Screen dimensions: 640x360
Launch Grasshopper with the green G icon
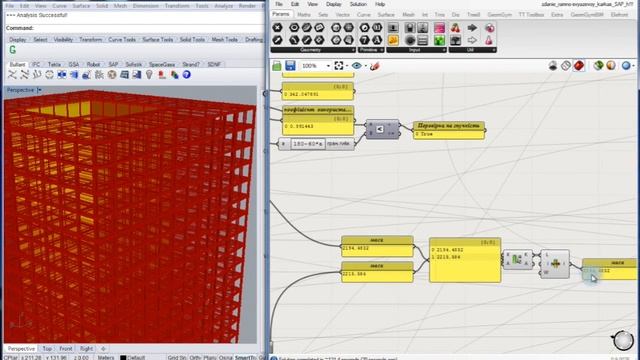(x=13, y=50)
